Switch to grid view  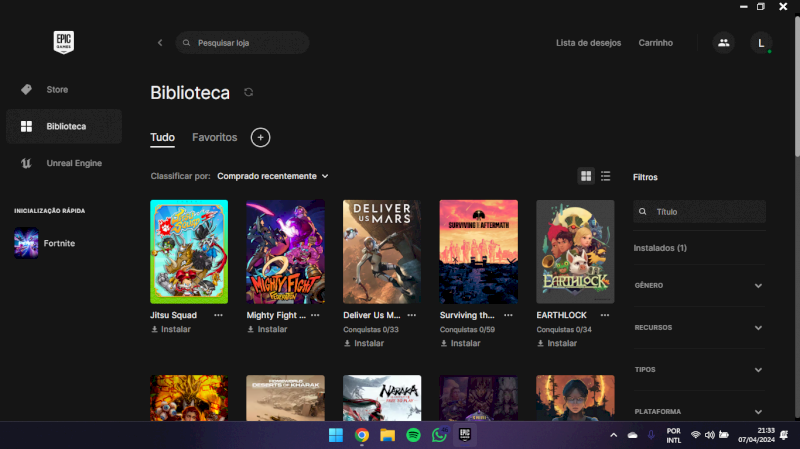coord(586,176)
